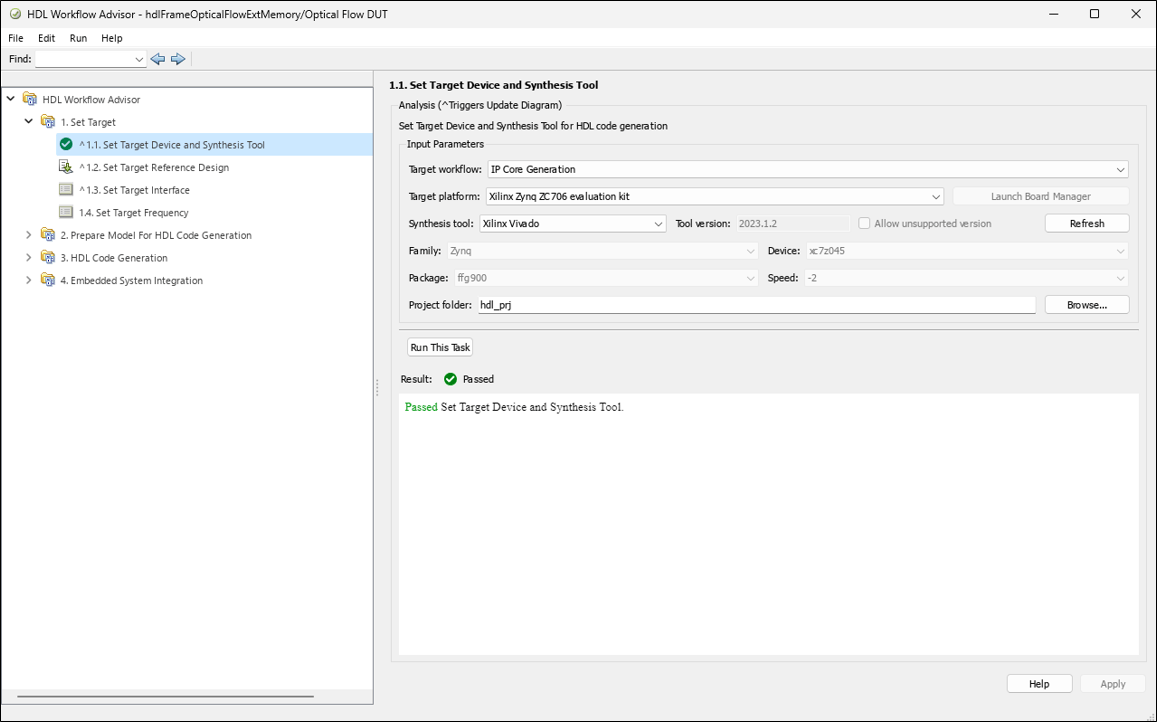Select 1.3. Set Target Interface
This screenshot has height=722, width=1157.
click(x=134, y=190)
